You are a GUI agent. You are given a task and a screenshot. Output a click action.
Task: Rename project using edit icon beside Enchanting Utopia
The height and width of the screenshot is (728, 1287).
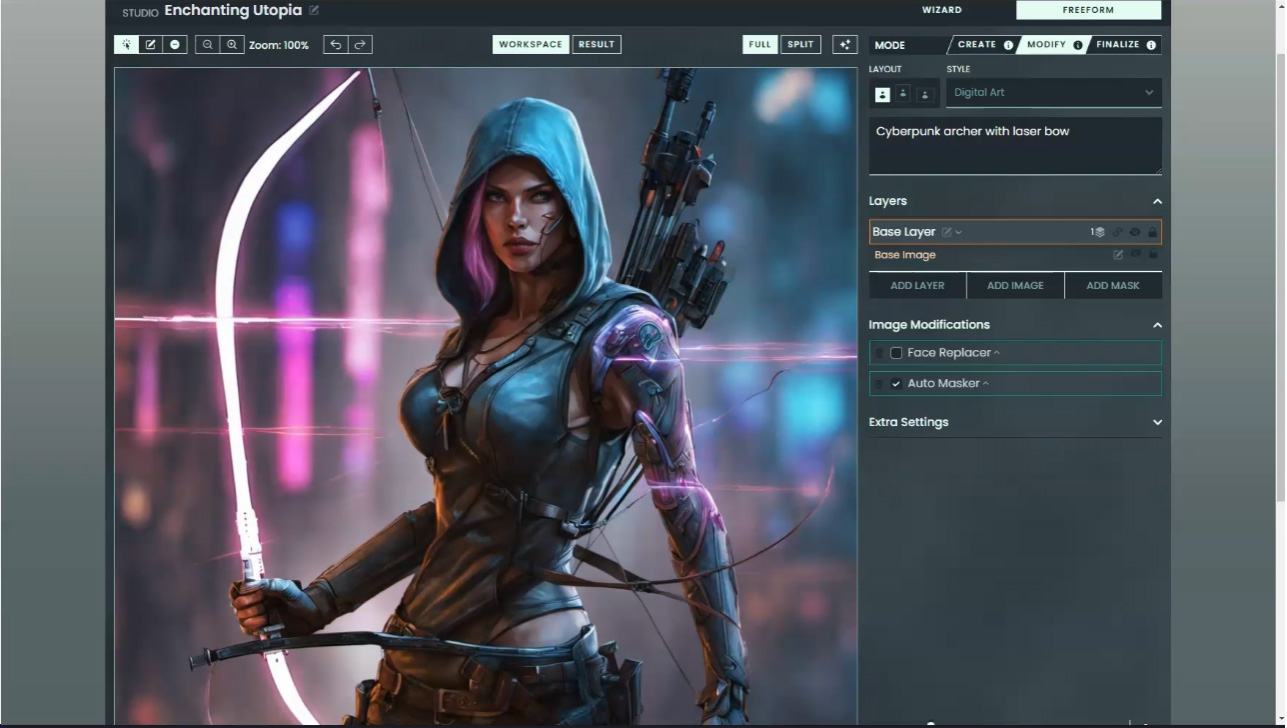click(x=314, y=11)
